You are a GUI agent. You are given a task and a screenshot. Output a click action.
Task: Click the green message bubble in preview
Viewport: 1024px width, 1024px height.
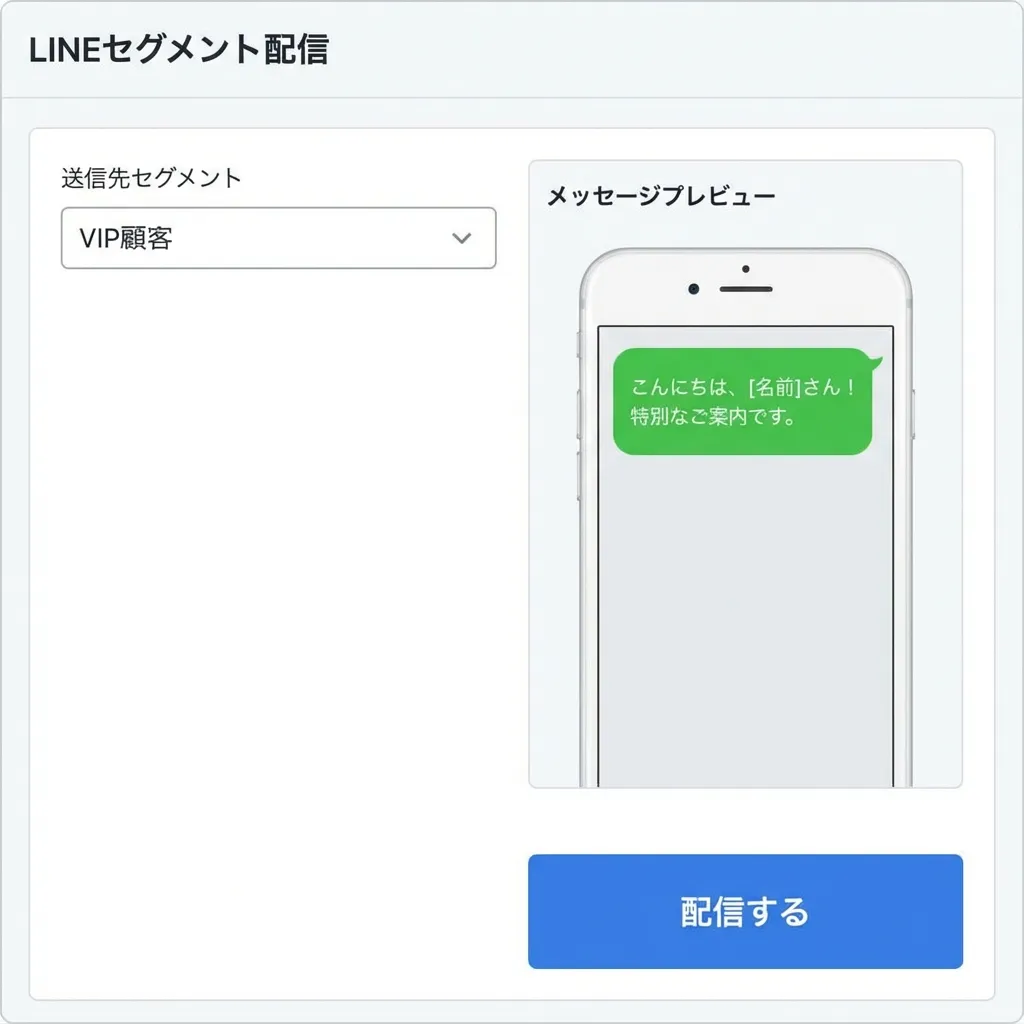744,402
